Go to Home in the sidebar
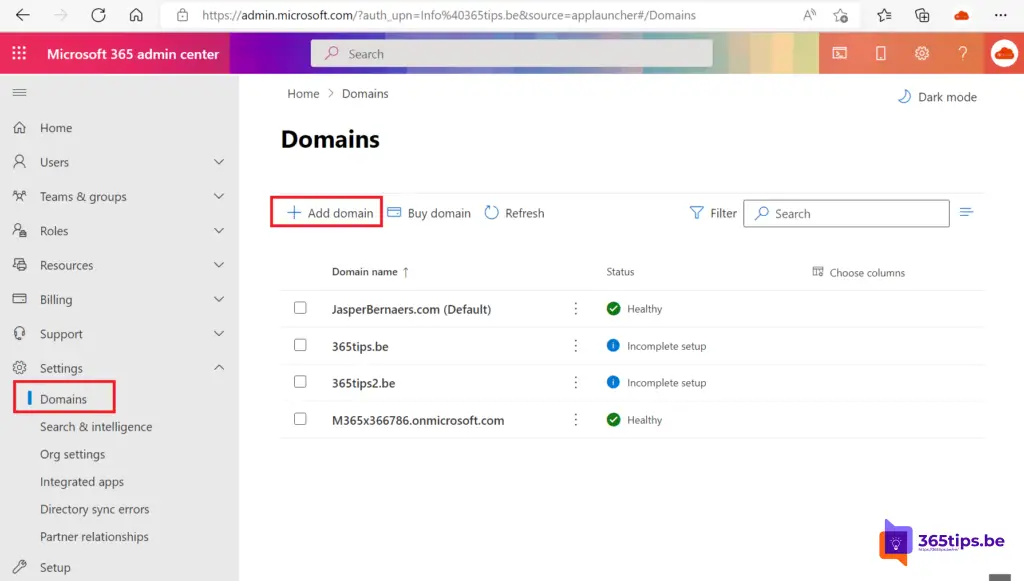 click(56, 128)
